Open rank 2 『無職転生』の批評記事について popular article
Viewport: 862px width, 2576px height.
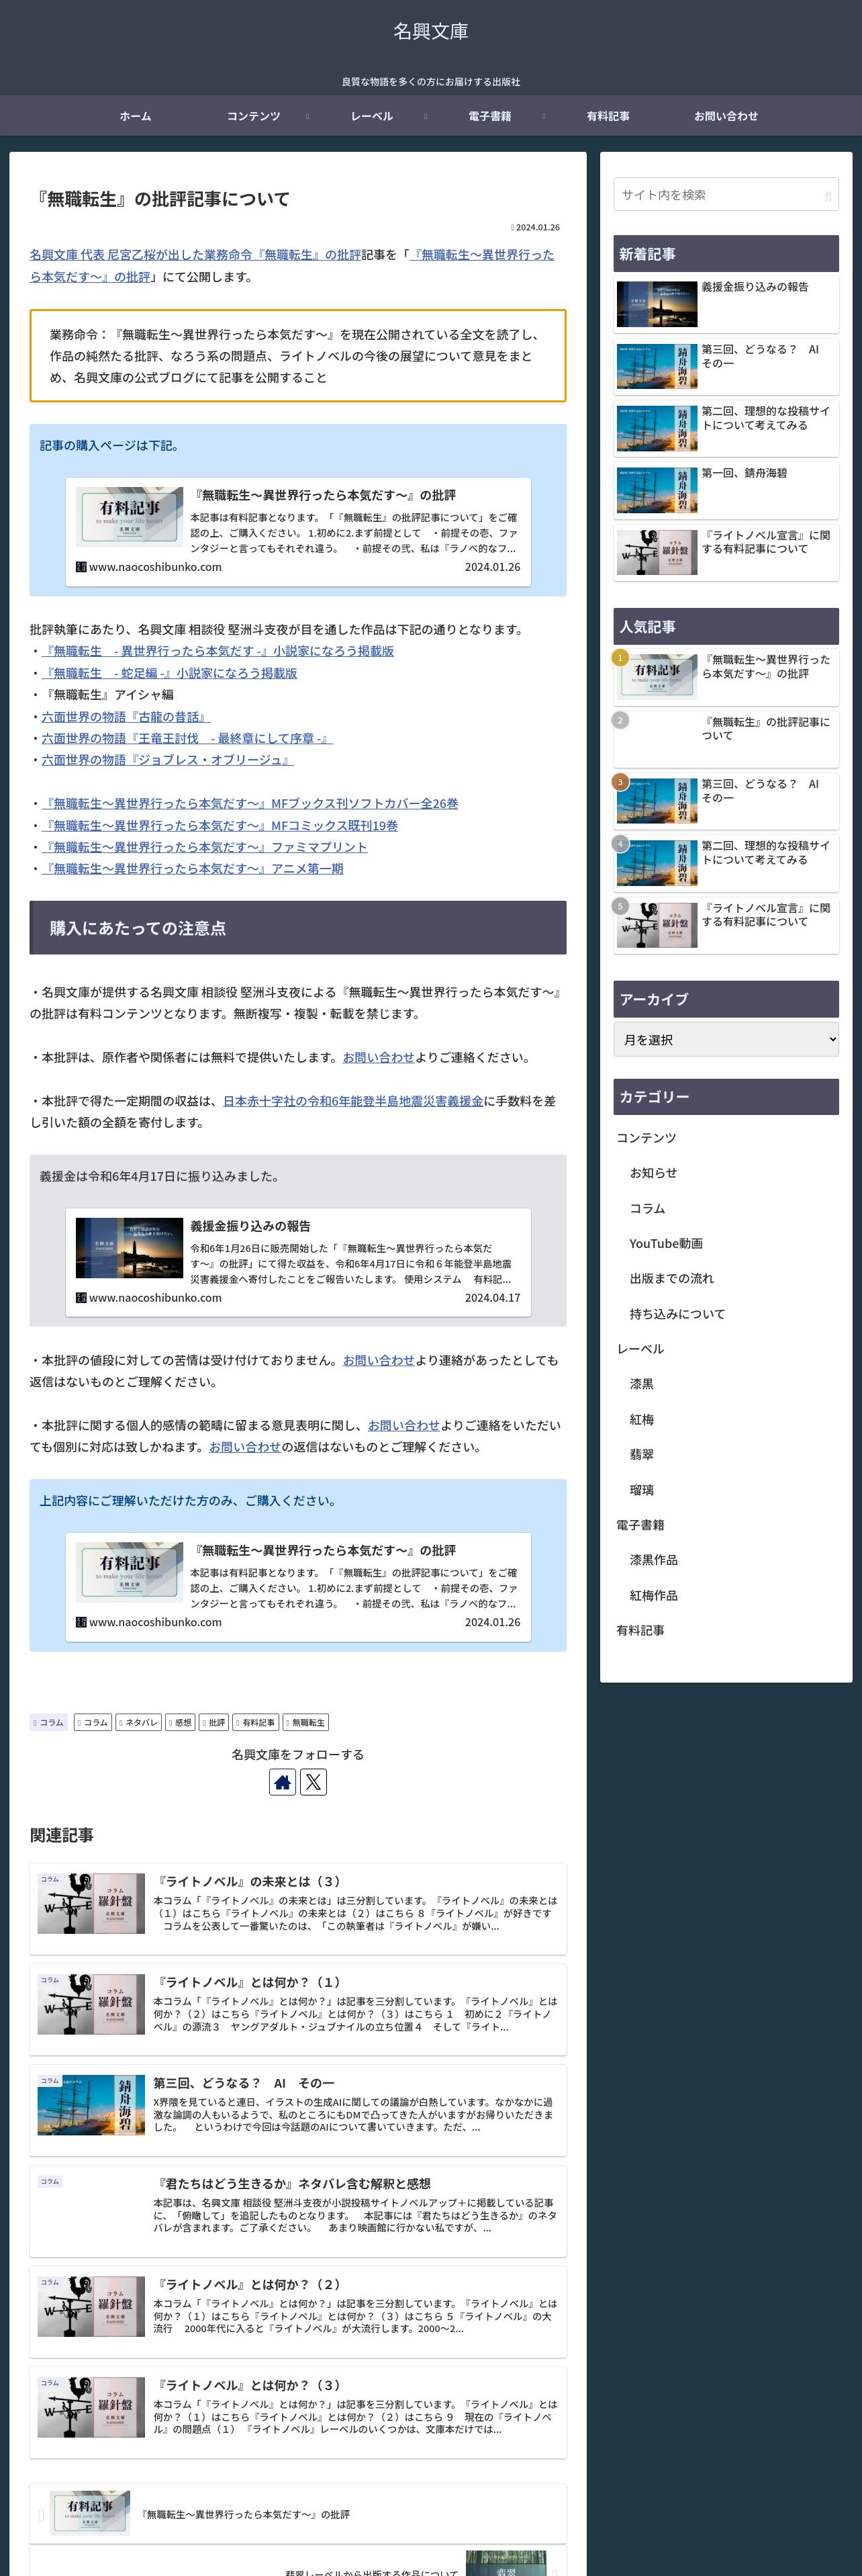725,740
